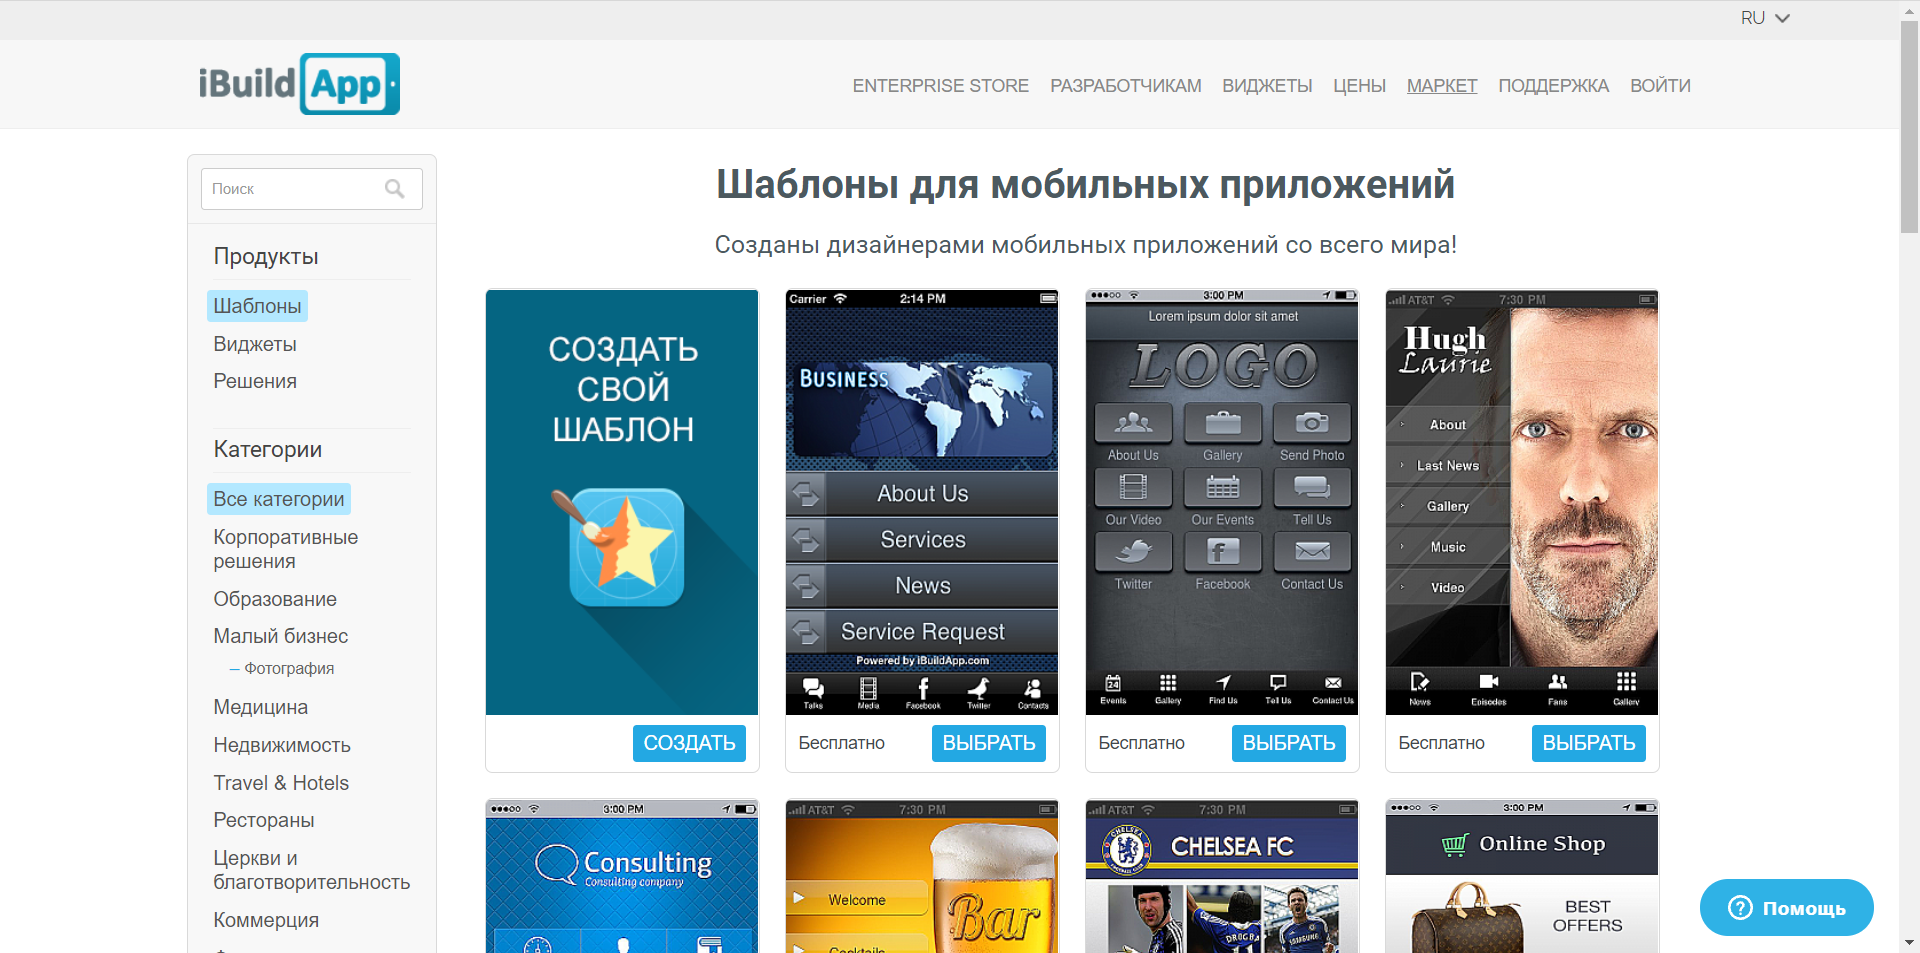Image resolution: width=1920 pixels, height=953 pixels.
Task: Click ВЫБРАТЬ under LOGO template
Action: click(1289, 743)
